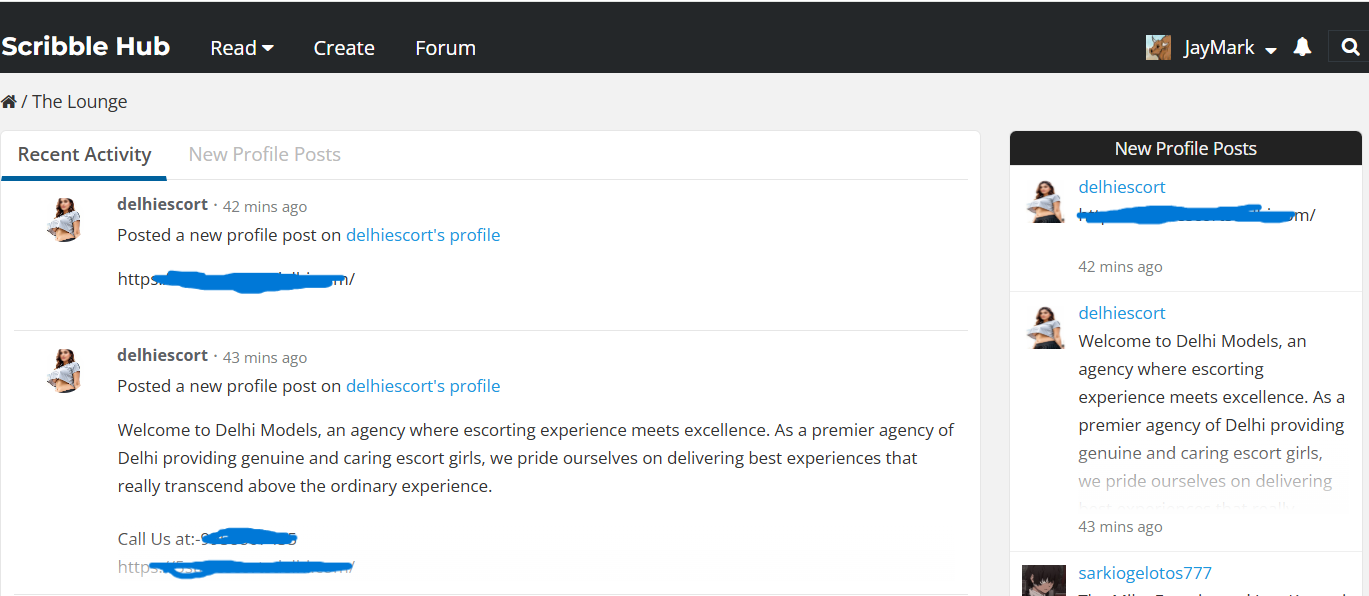
Task: Open delhiescort's profile link in the 42 mins post
Action: 423,235
